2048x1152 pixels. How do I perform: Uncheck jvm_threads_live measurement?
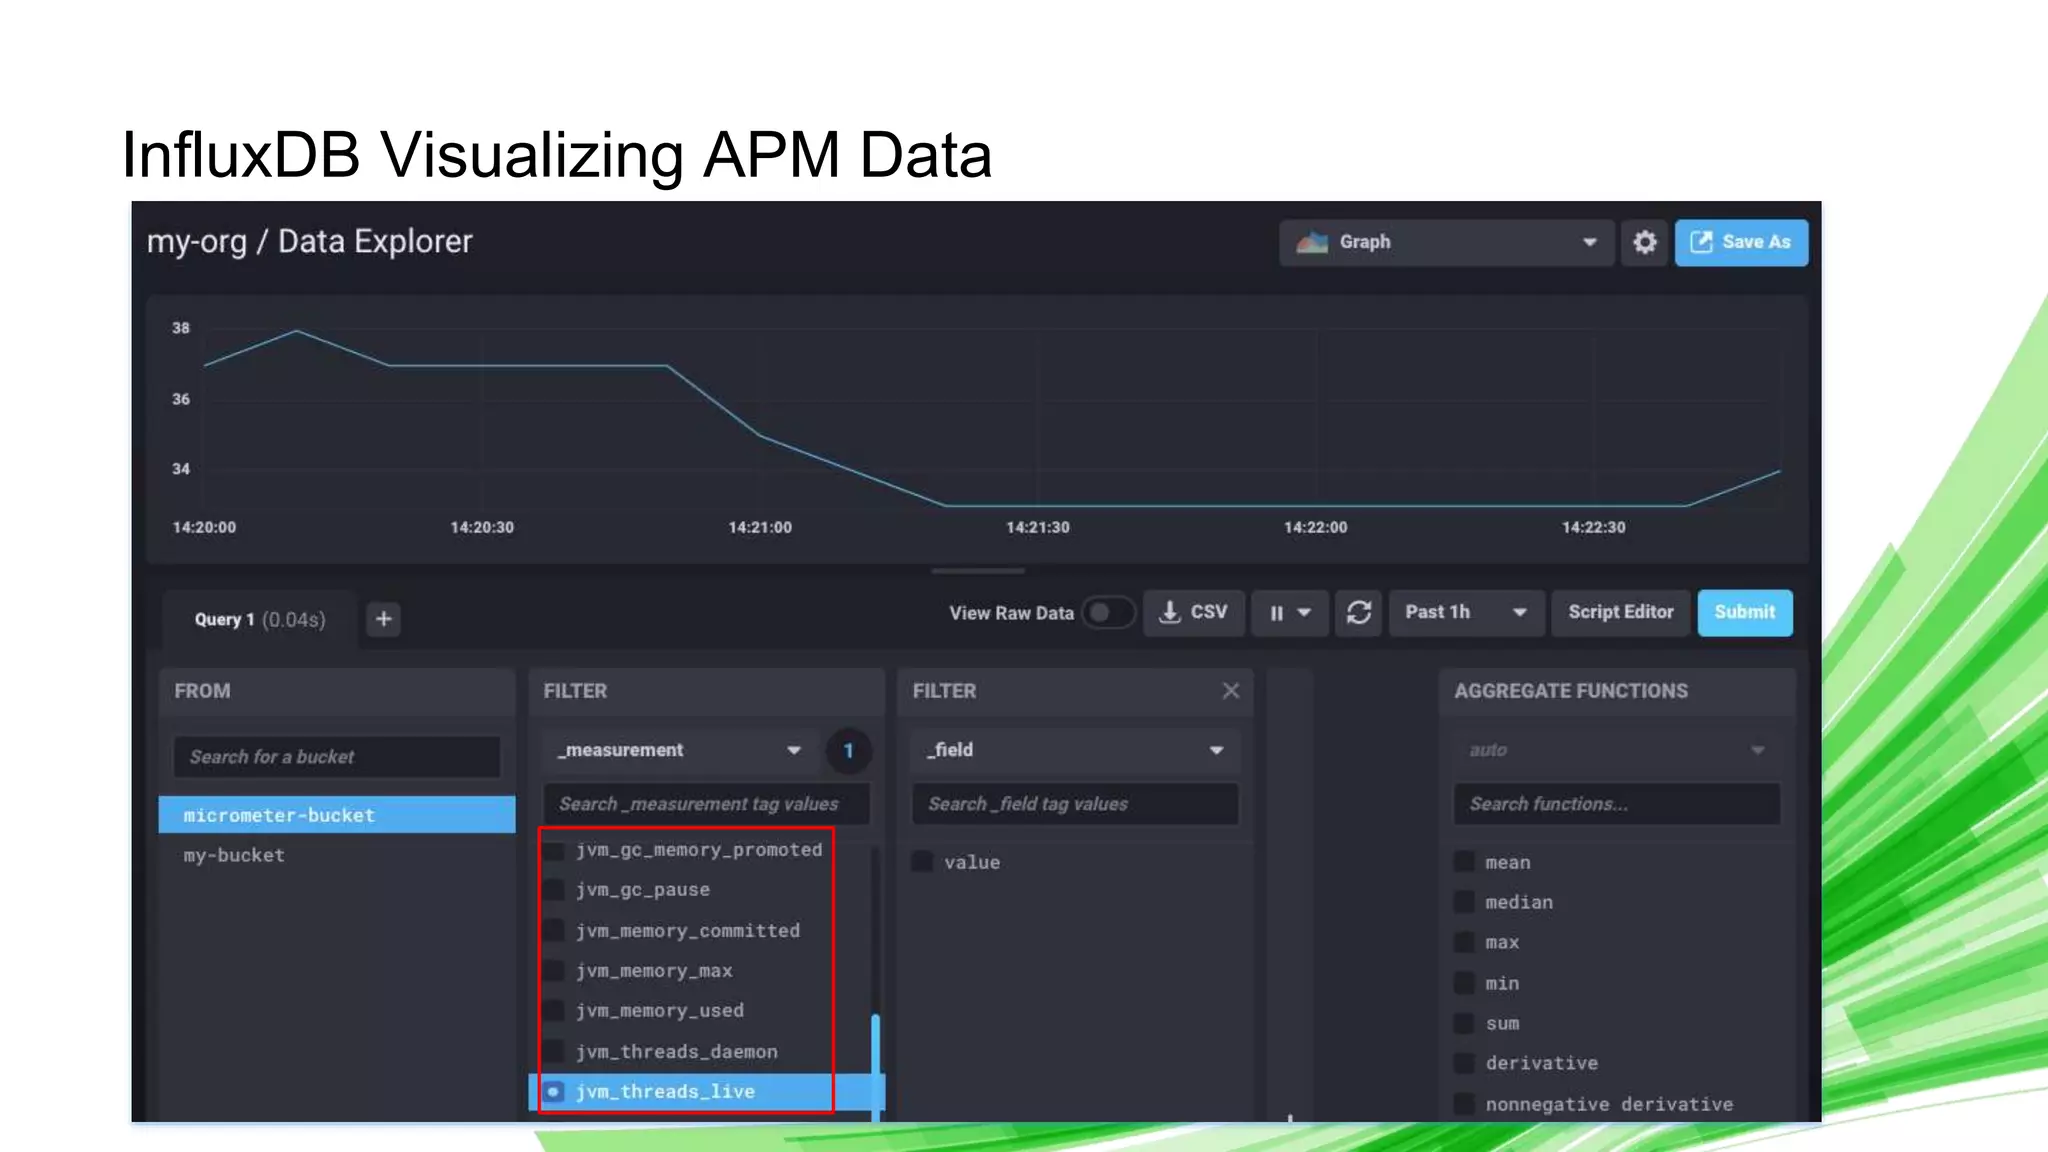click(x=553, y=1092)
